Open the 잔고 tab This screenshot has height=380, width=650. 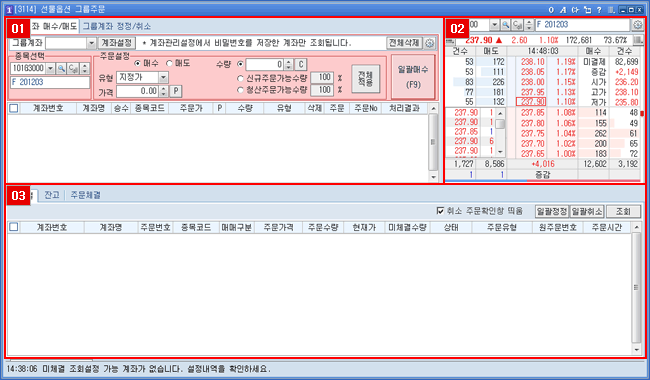click(x=51, y=195)
